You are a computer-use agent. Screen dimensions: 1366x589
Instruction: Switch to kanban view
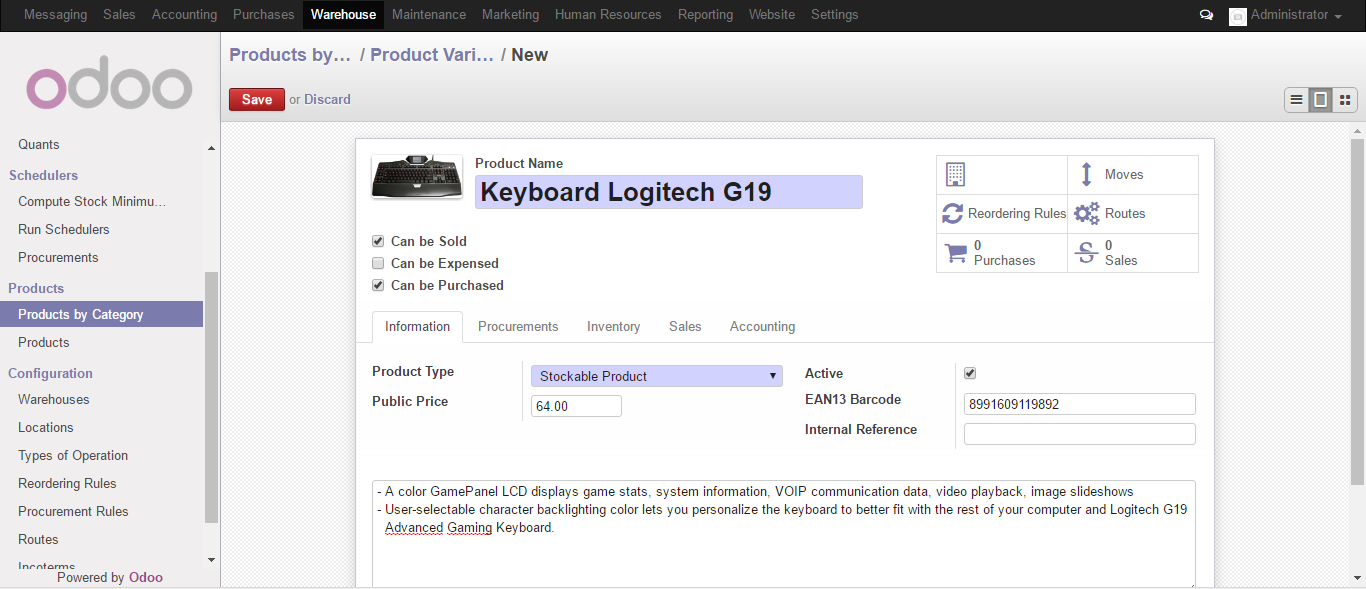coord(1345,100)
